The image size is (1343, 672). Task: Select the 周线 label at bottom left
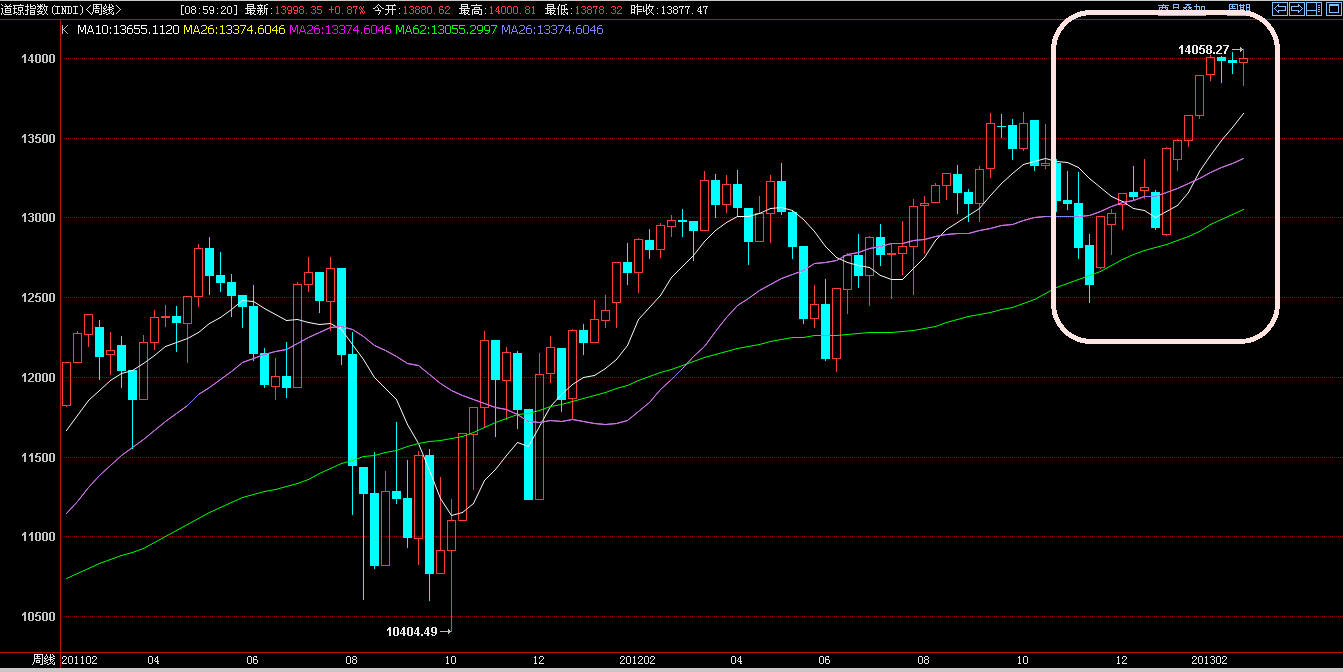pos(43,661)
